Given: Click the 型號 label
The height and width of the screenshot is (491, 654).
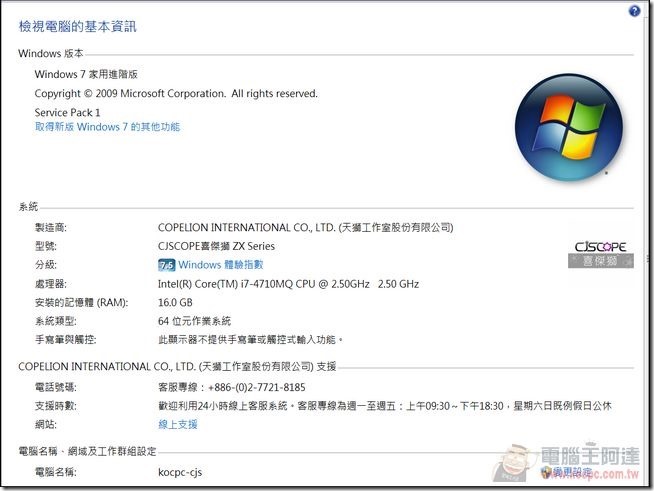Looking at the screenshot, I should pos(45,246).
